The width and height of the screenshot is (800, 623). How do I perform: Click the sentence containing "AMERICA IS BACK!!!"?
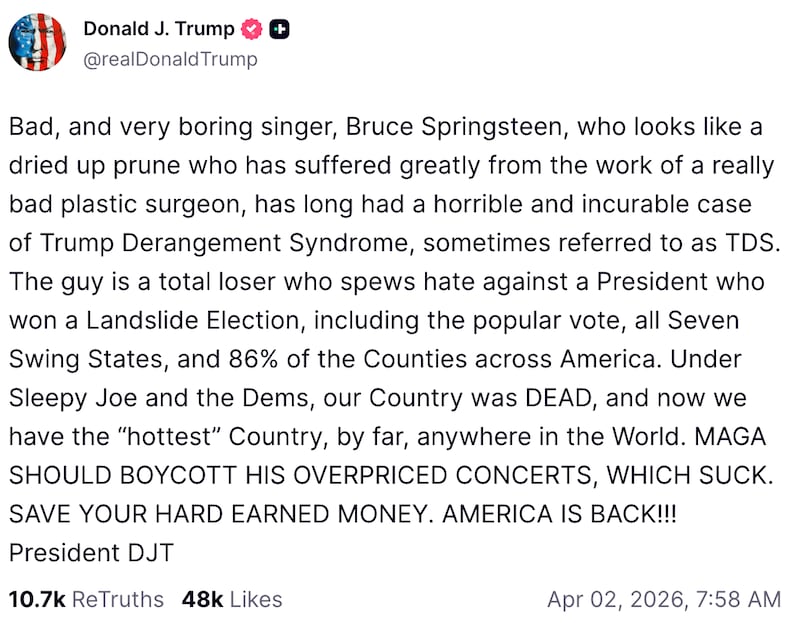tap(550, 514)
